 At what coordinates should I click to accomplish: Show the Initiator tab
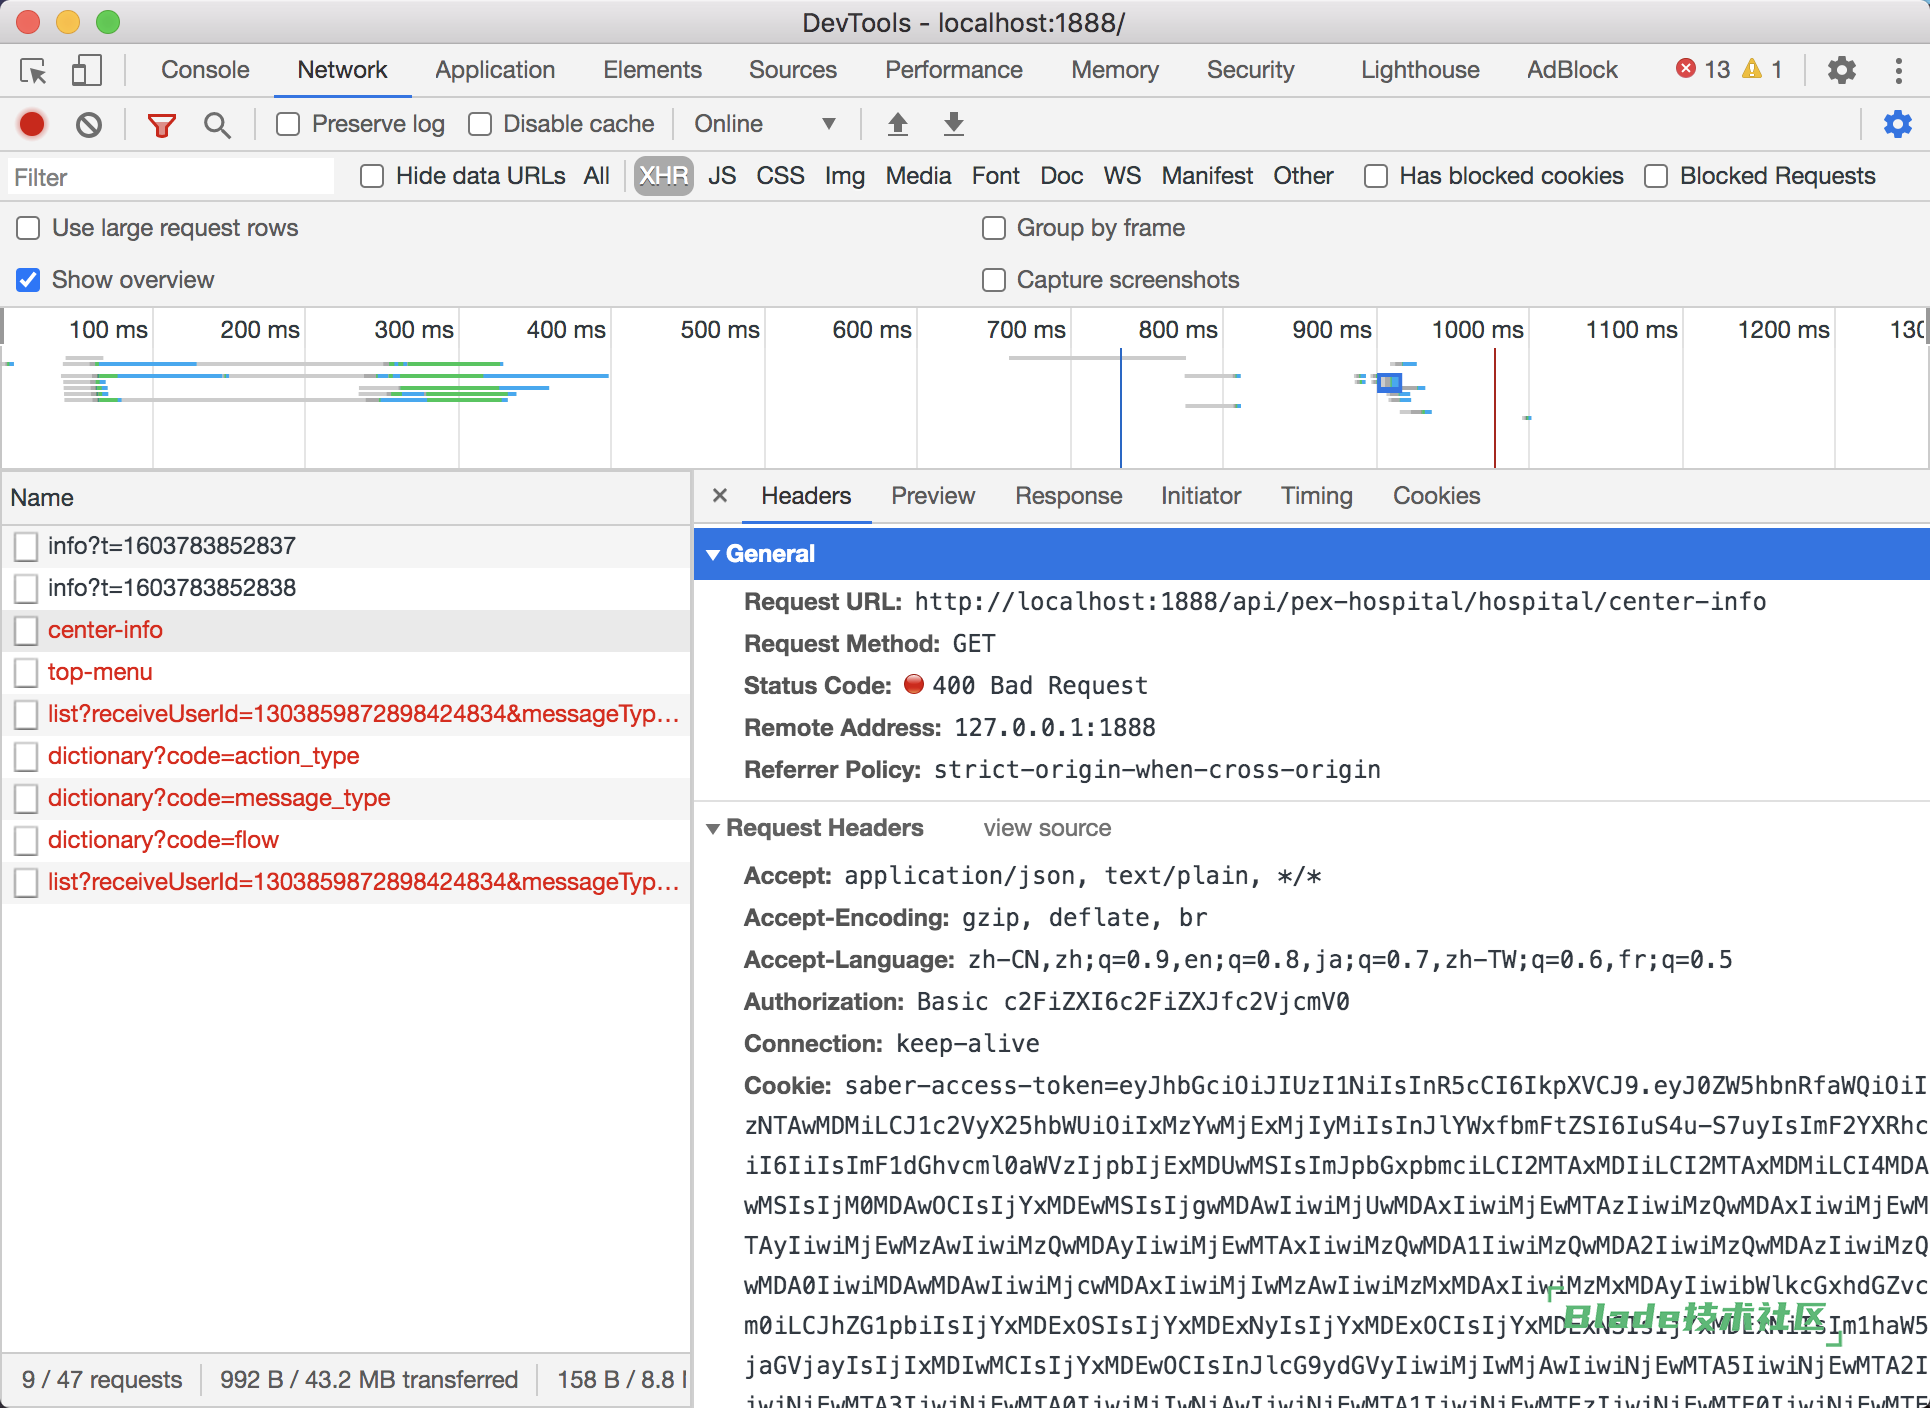tap(1201, 496)
